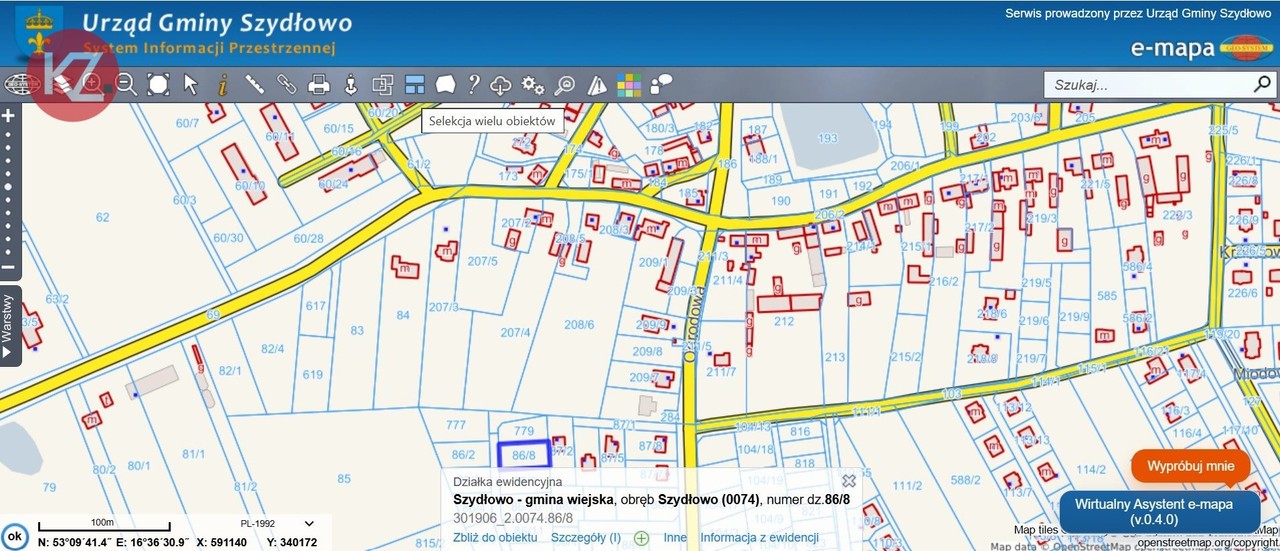Click parcel label 779 on map
Image resolution: width=1280 pixels, height=551 pixels.
click(523, 430)
